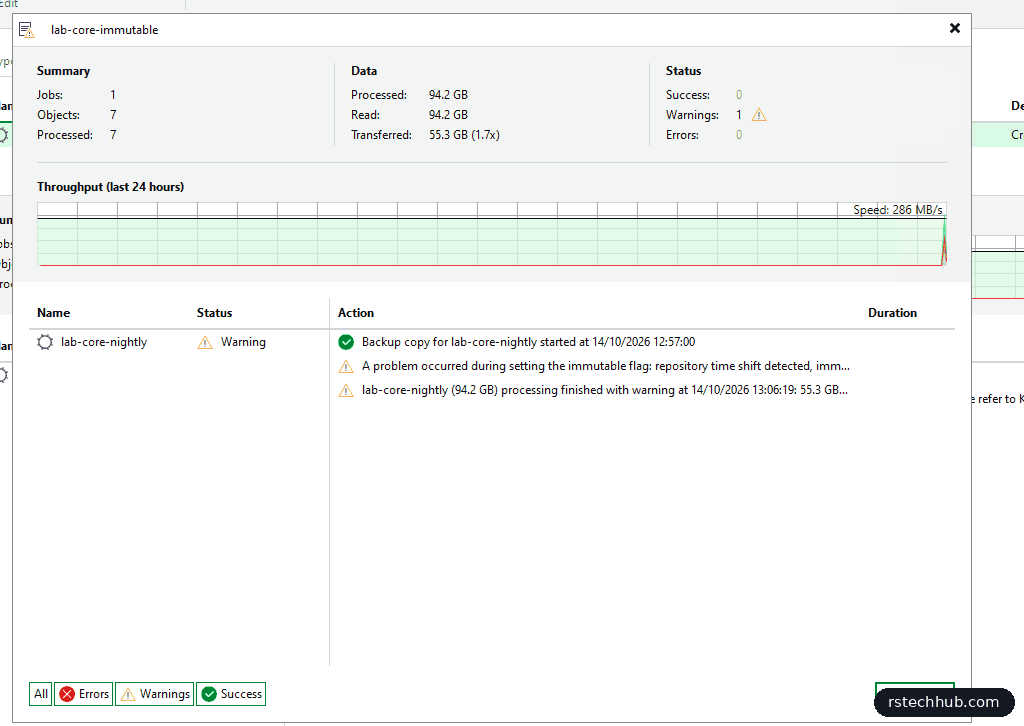The image size is (1024, 726).
Task: Click the lab-core-immutable window title
Action: coord(104,30)
